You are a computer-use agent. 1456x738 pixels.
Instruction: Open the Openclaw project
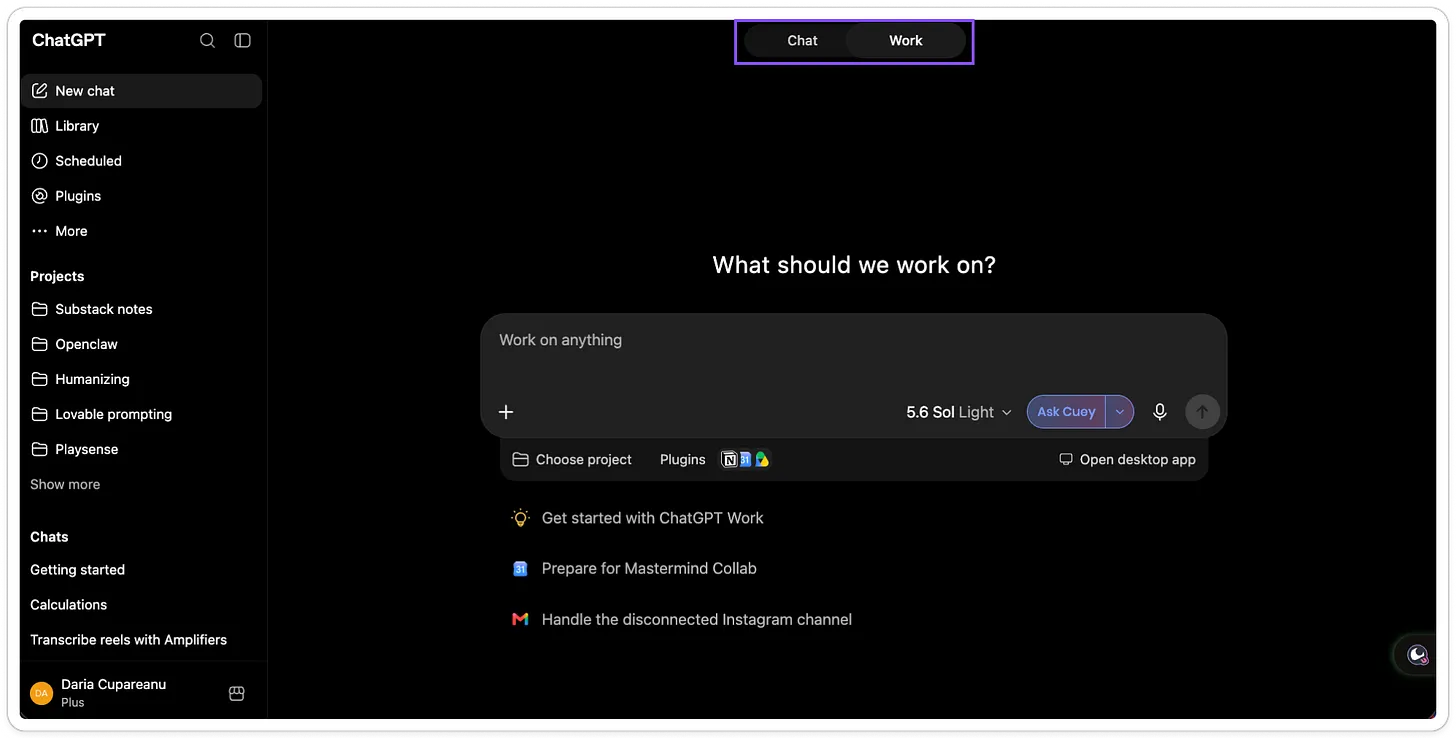pos(141,344)
